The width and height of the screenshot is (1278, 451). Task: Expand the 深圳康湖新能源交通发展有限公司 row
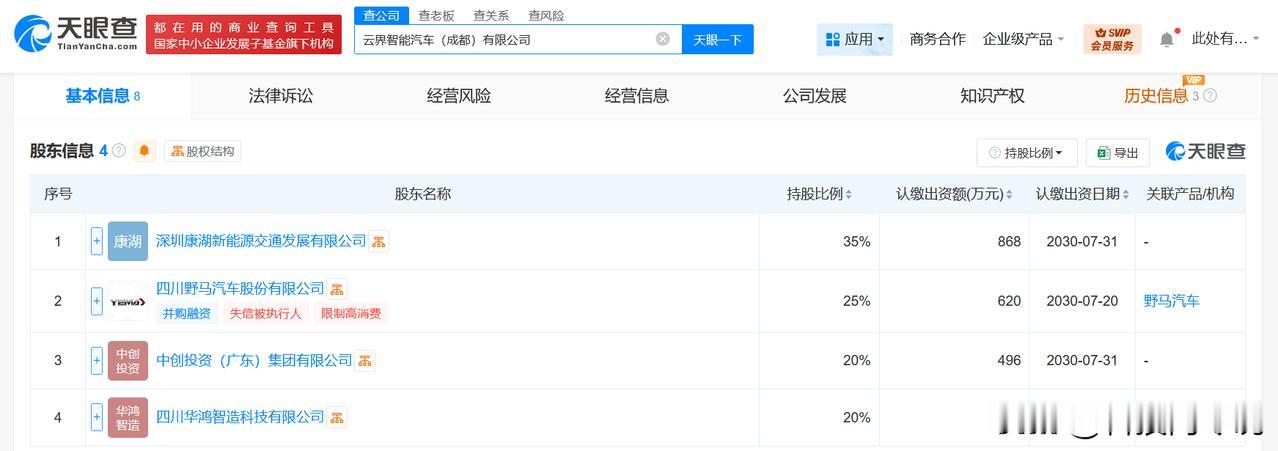tap(97, 241)
